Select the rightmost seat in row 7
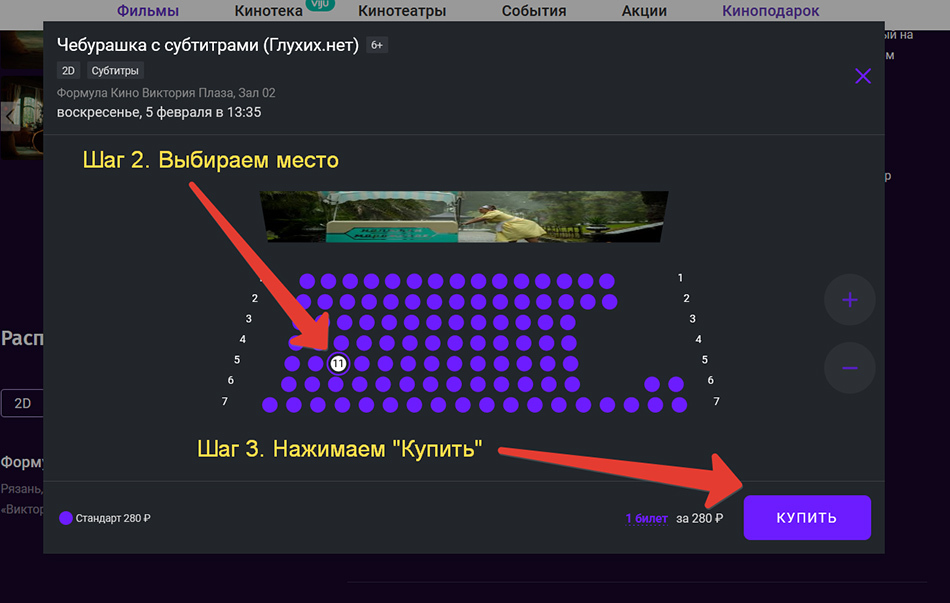The height and width of the screenshot is (603, 950). click(679, 405)
